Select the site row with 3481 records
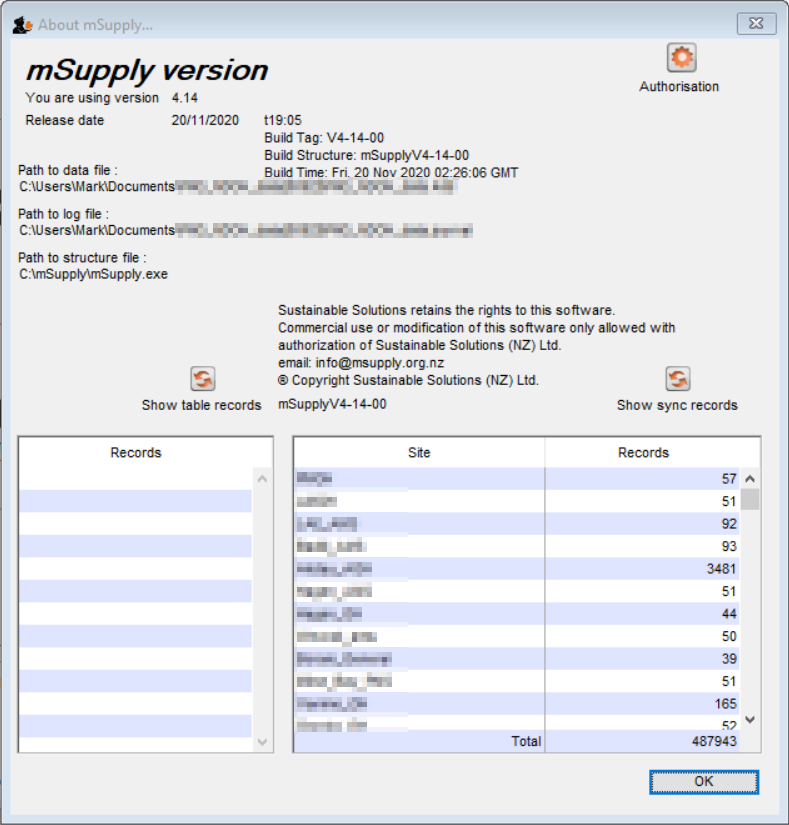The width and height of the screenshot is (789, 825). 516,569
